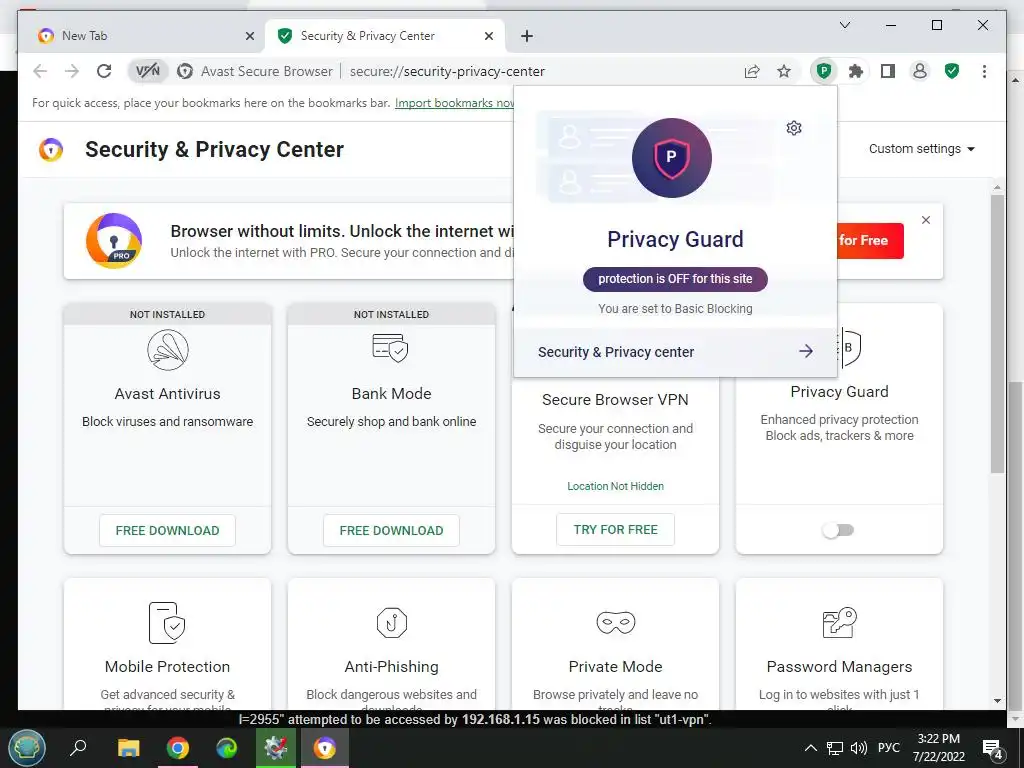The height and width of the screenshot is (768, 1024).
Task: Click the site info icon beside Avast Secure Browser
Action: point(185,71)
